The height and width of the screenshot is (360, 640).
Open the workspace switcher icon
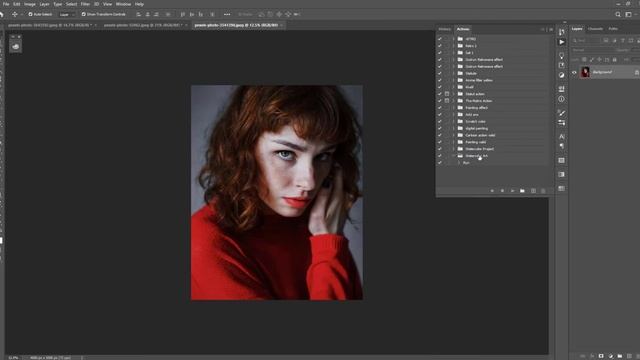(x=629, y=14)
